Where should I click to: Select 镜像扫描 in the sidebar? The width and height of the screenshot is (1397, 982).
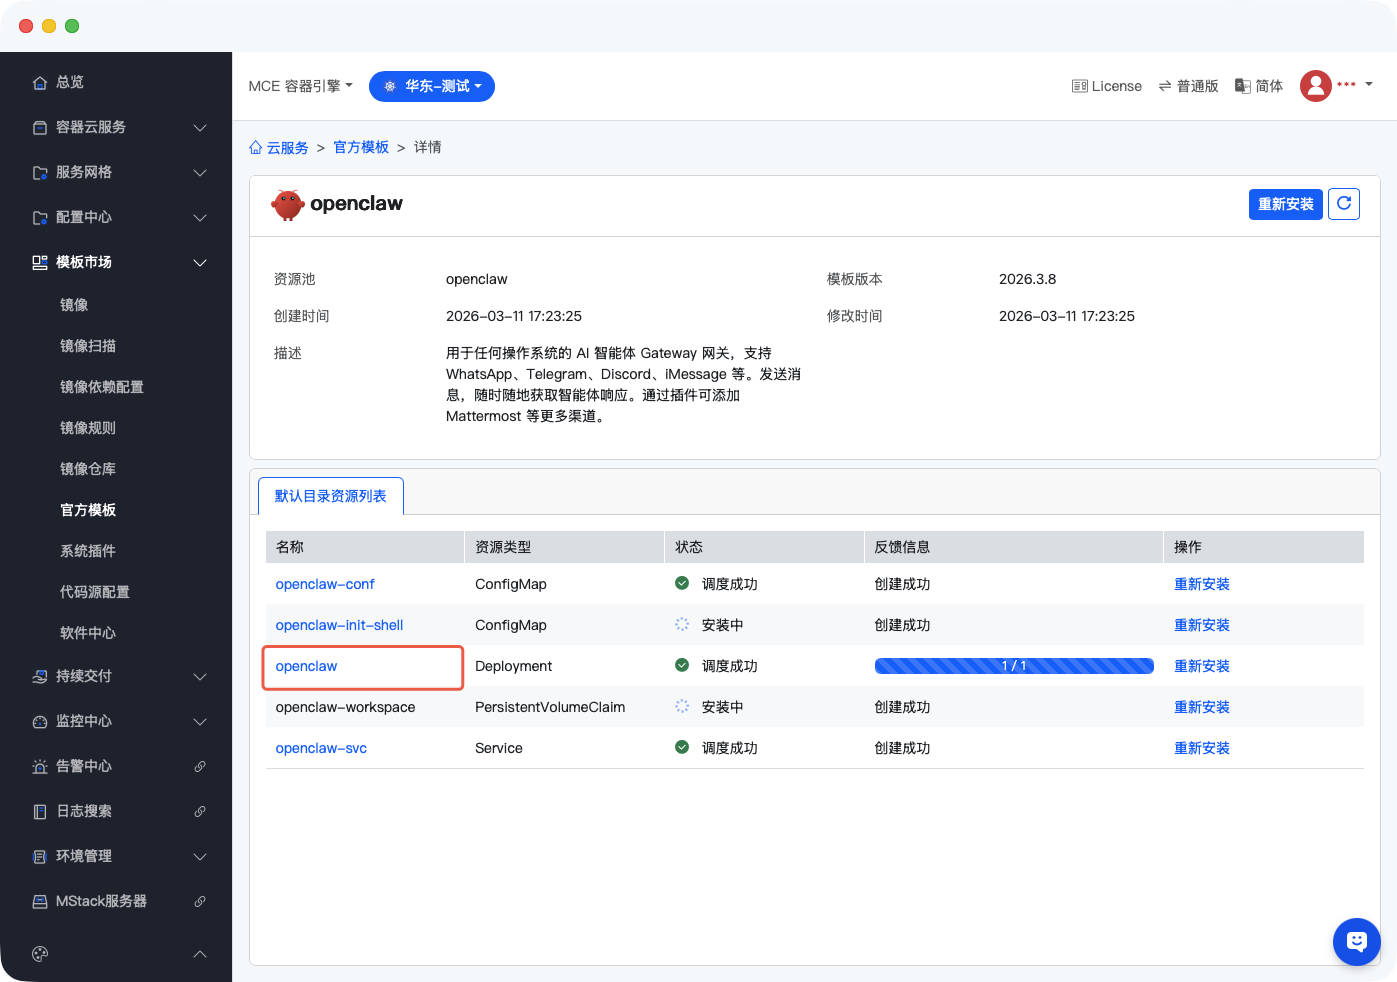coord(88,346)
